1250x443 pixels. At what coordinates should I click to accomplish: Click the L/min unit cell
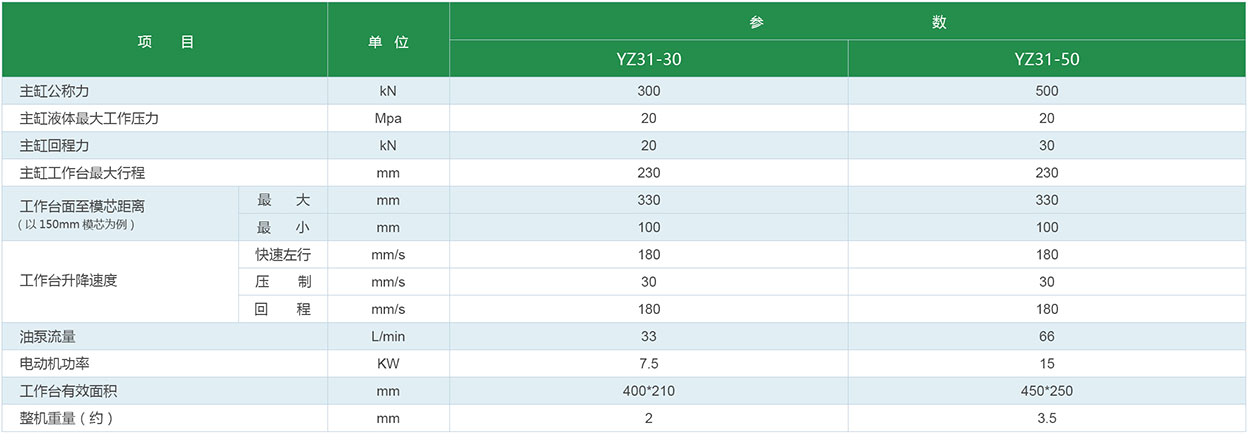[388, 336]
